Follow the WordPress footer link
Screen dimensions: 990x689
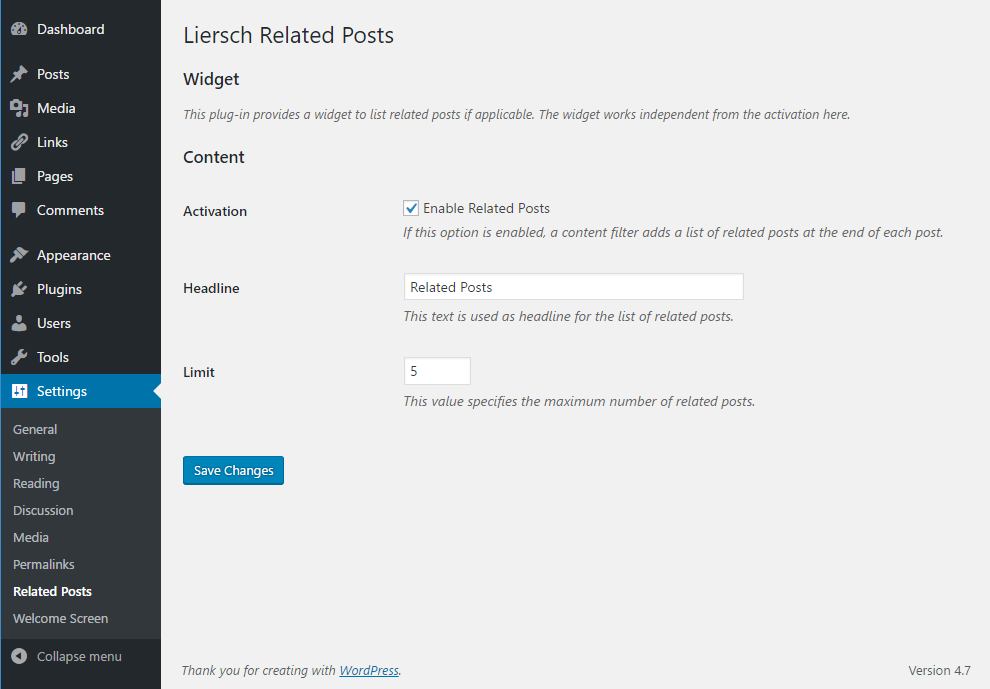(369, 671)
